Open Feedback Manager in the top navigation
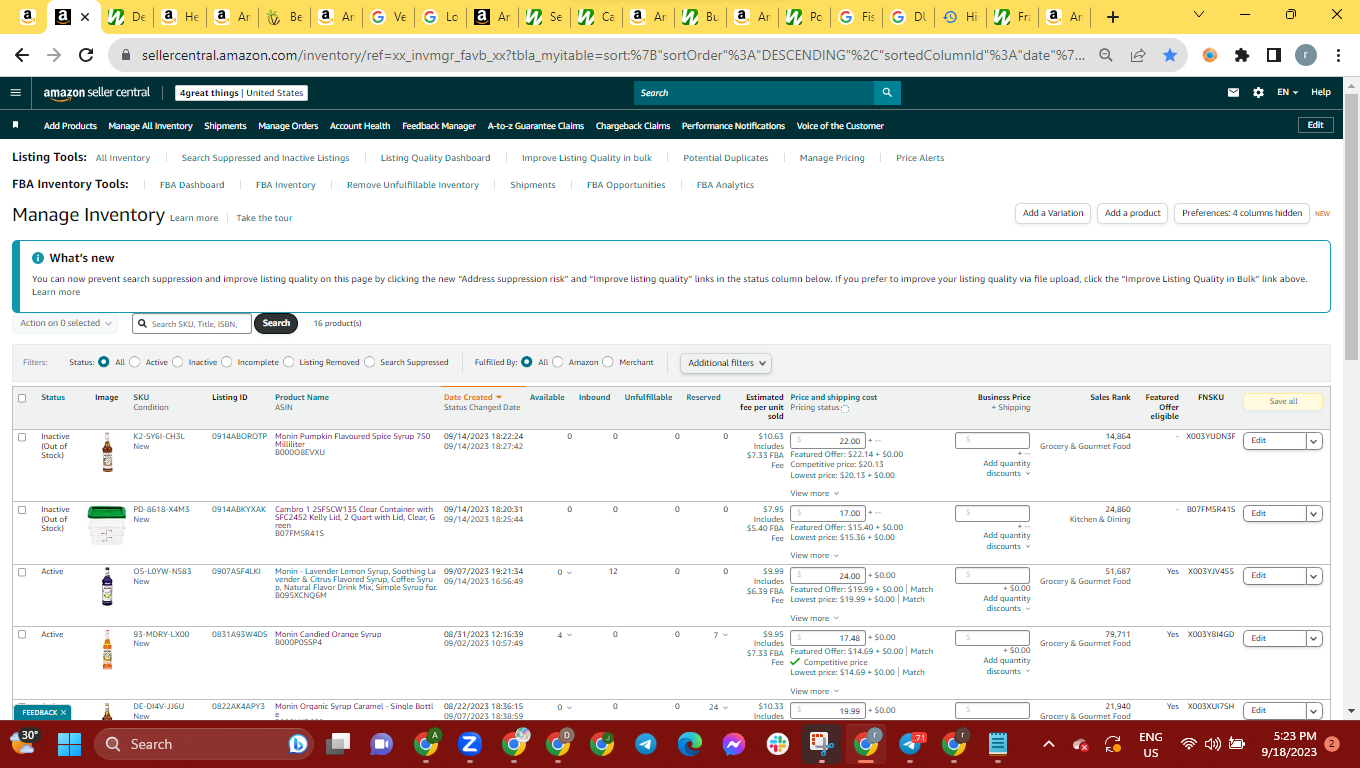Viewport: 1360px width, 768px height. point(439,126)
